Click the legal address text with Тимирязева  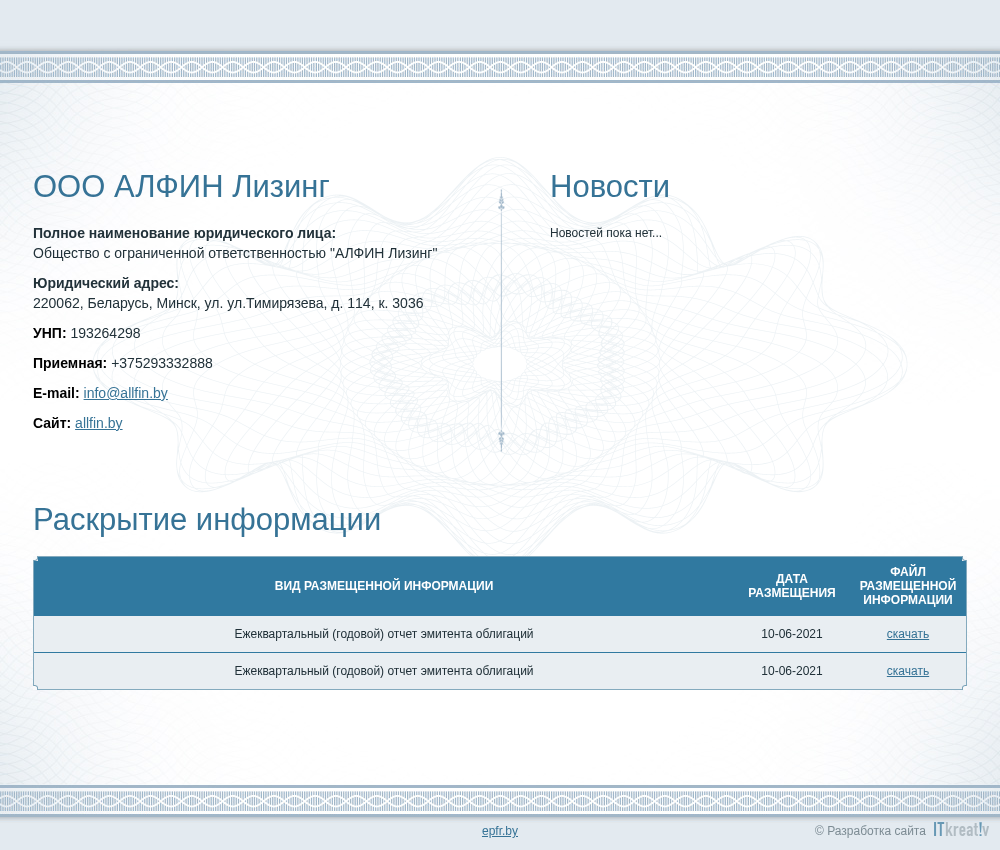point(228,304)
